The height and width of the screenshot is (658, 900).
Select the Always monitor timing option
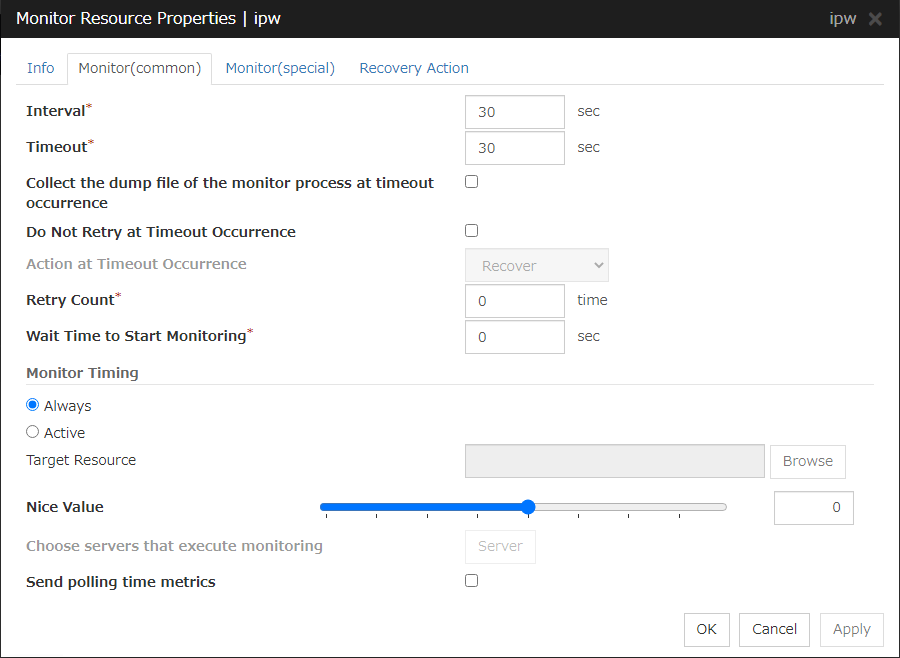[x=33, y=406]
